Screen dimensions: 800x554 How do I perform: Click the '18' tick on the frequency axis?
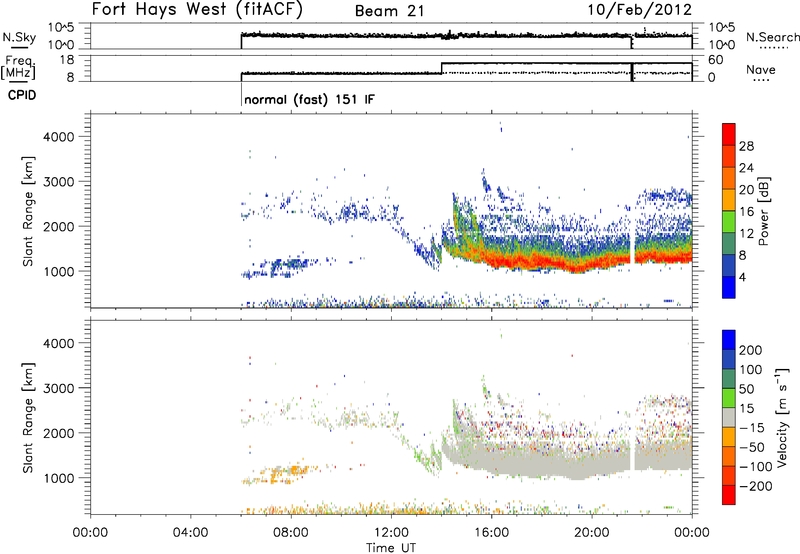click(x=67, y=60)
